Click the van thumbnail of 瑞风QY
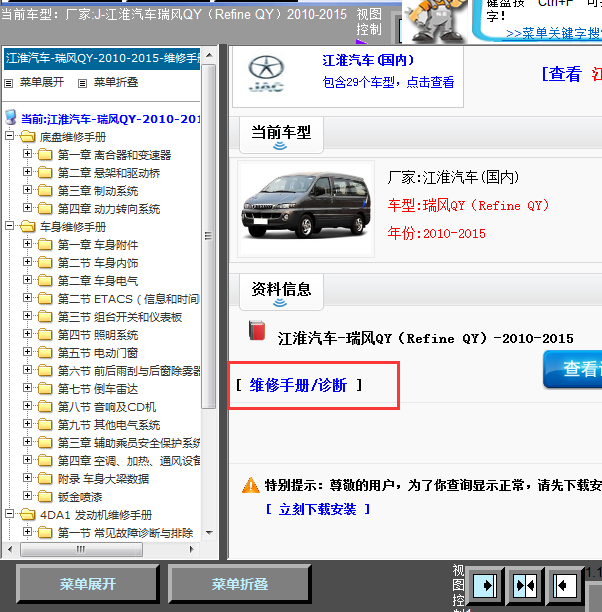Viewport: 602px width, 612px height. (x=306, y=208)
